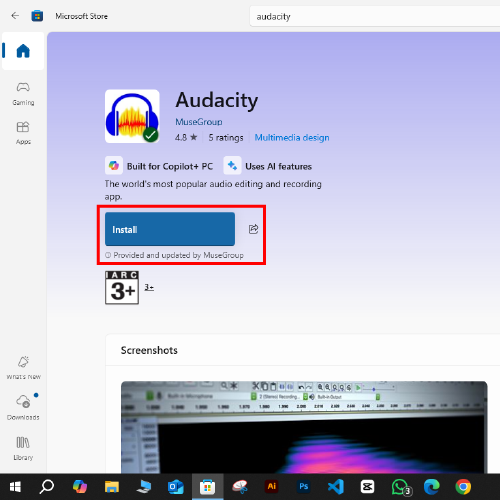
Task: Open the computer with arrow taskbar app
Action: pos(144,487)
